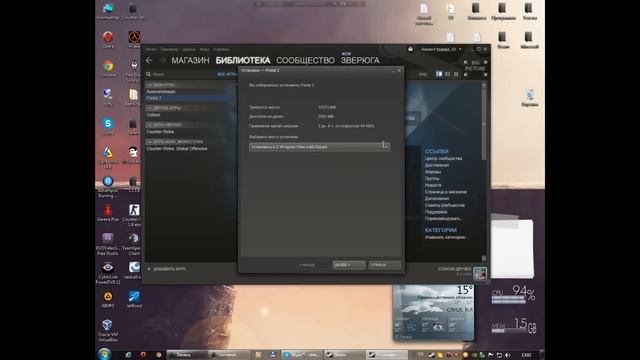Switch the library to grid view
This screenshot has height=360, width=640.
tap(456, 74)
